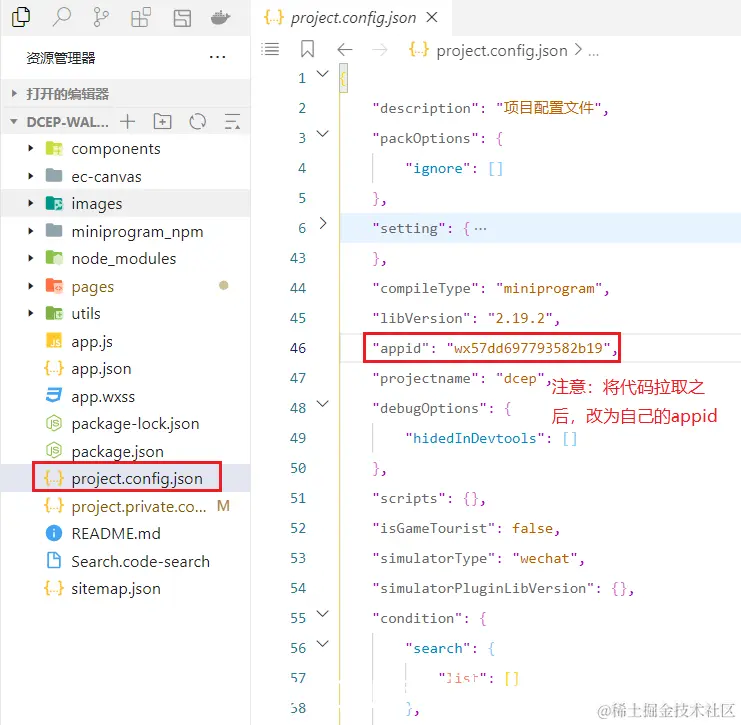Viewport: 741px width, 725px height.
Task: Collapse the condition fold at line 55
Action: (x=322, y=614)
